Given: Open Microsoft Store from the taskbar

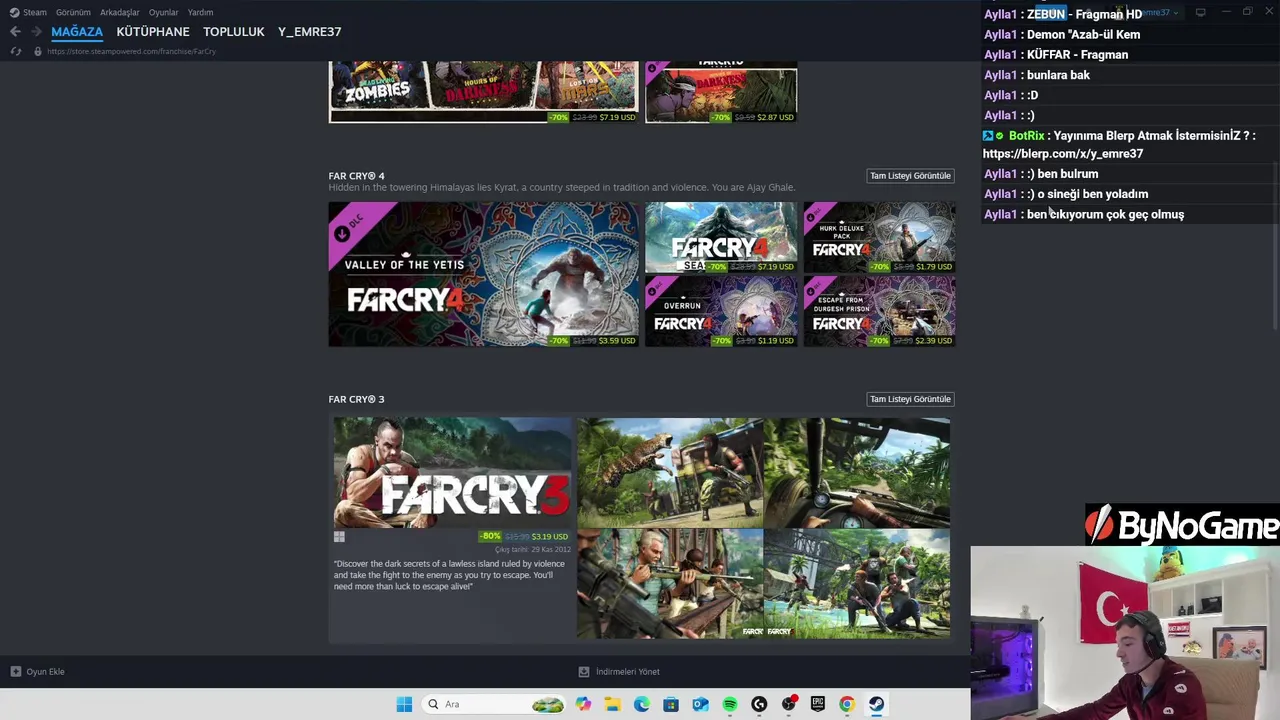Looking at the screenshot, I should pos(671,704).
